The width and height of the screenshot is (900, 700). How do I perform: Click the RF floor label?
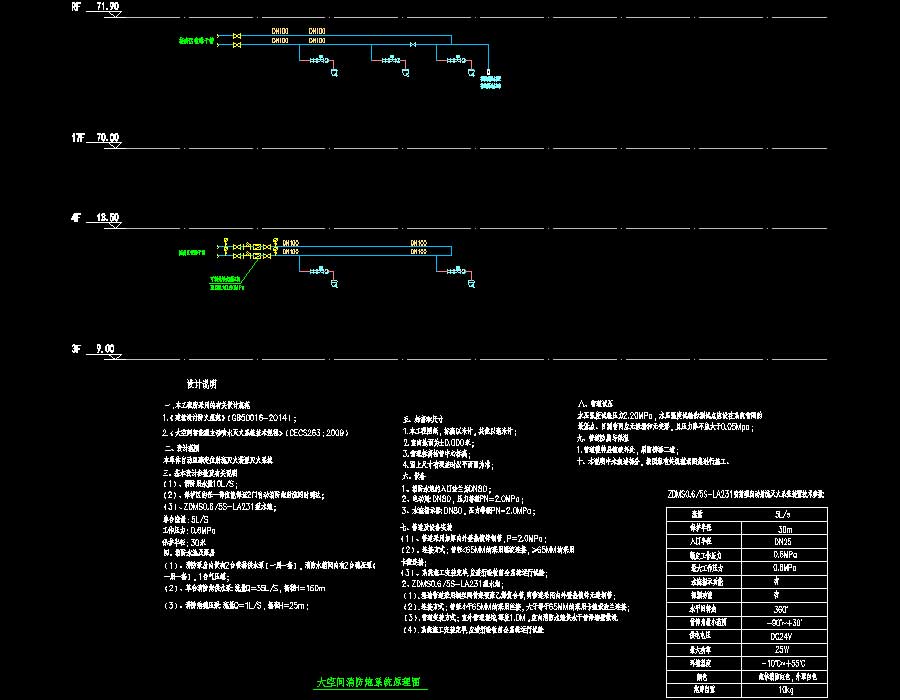point(76,7)
